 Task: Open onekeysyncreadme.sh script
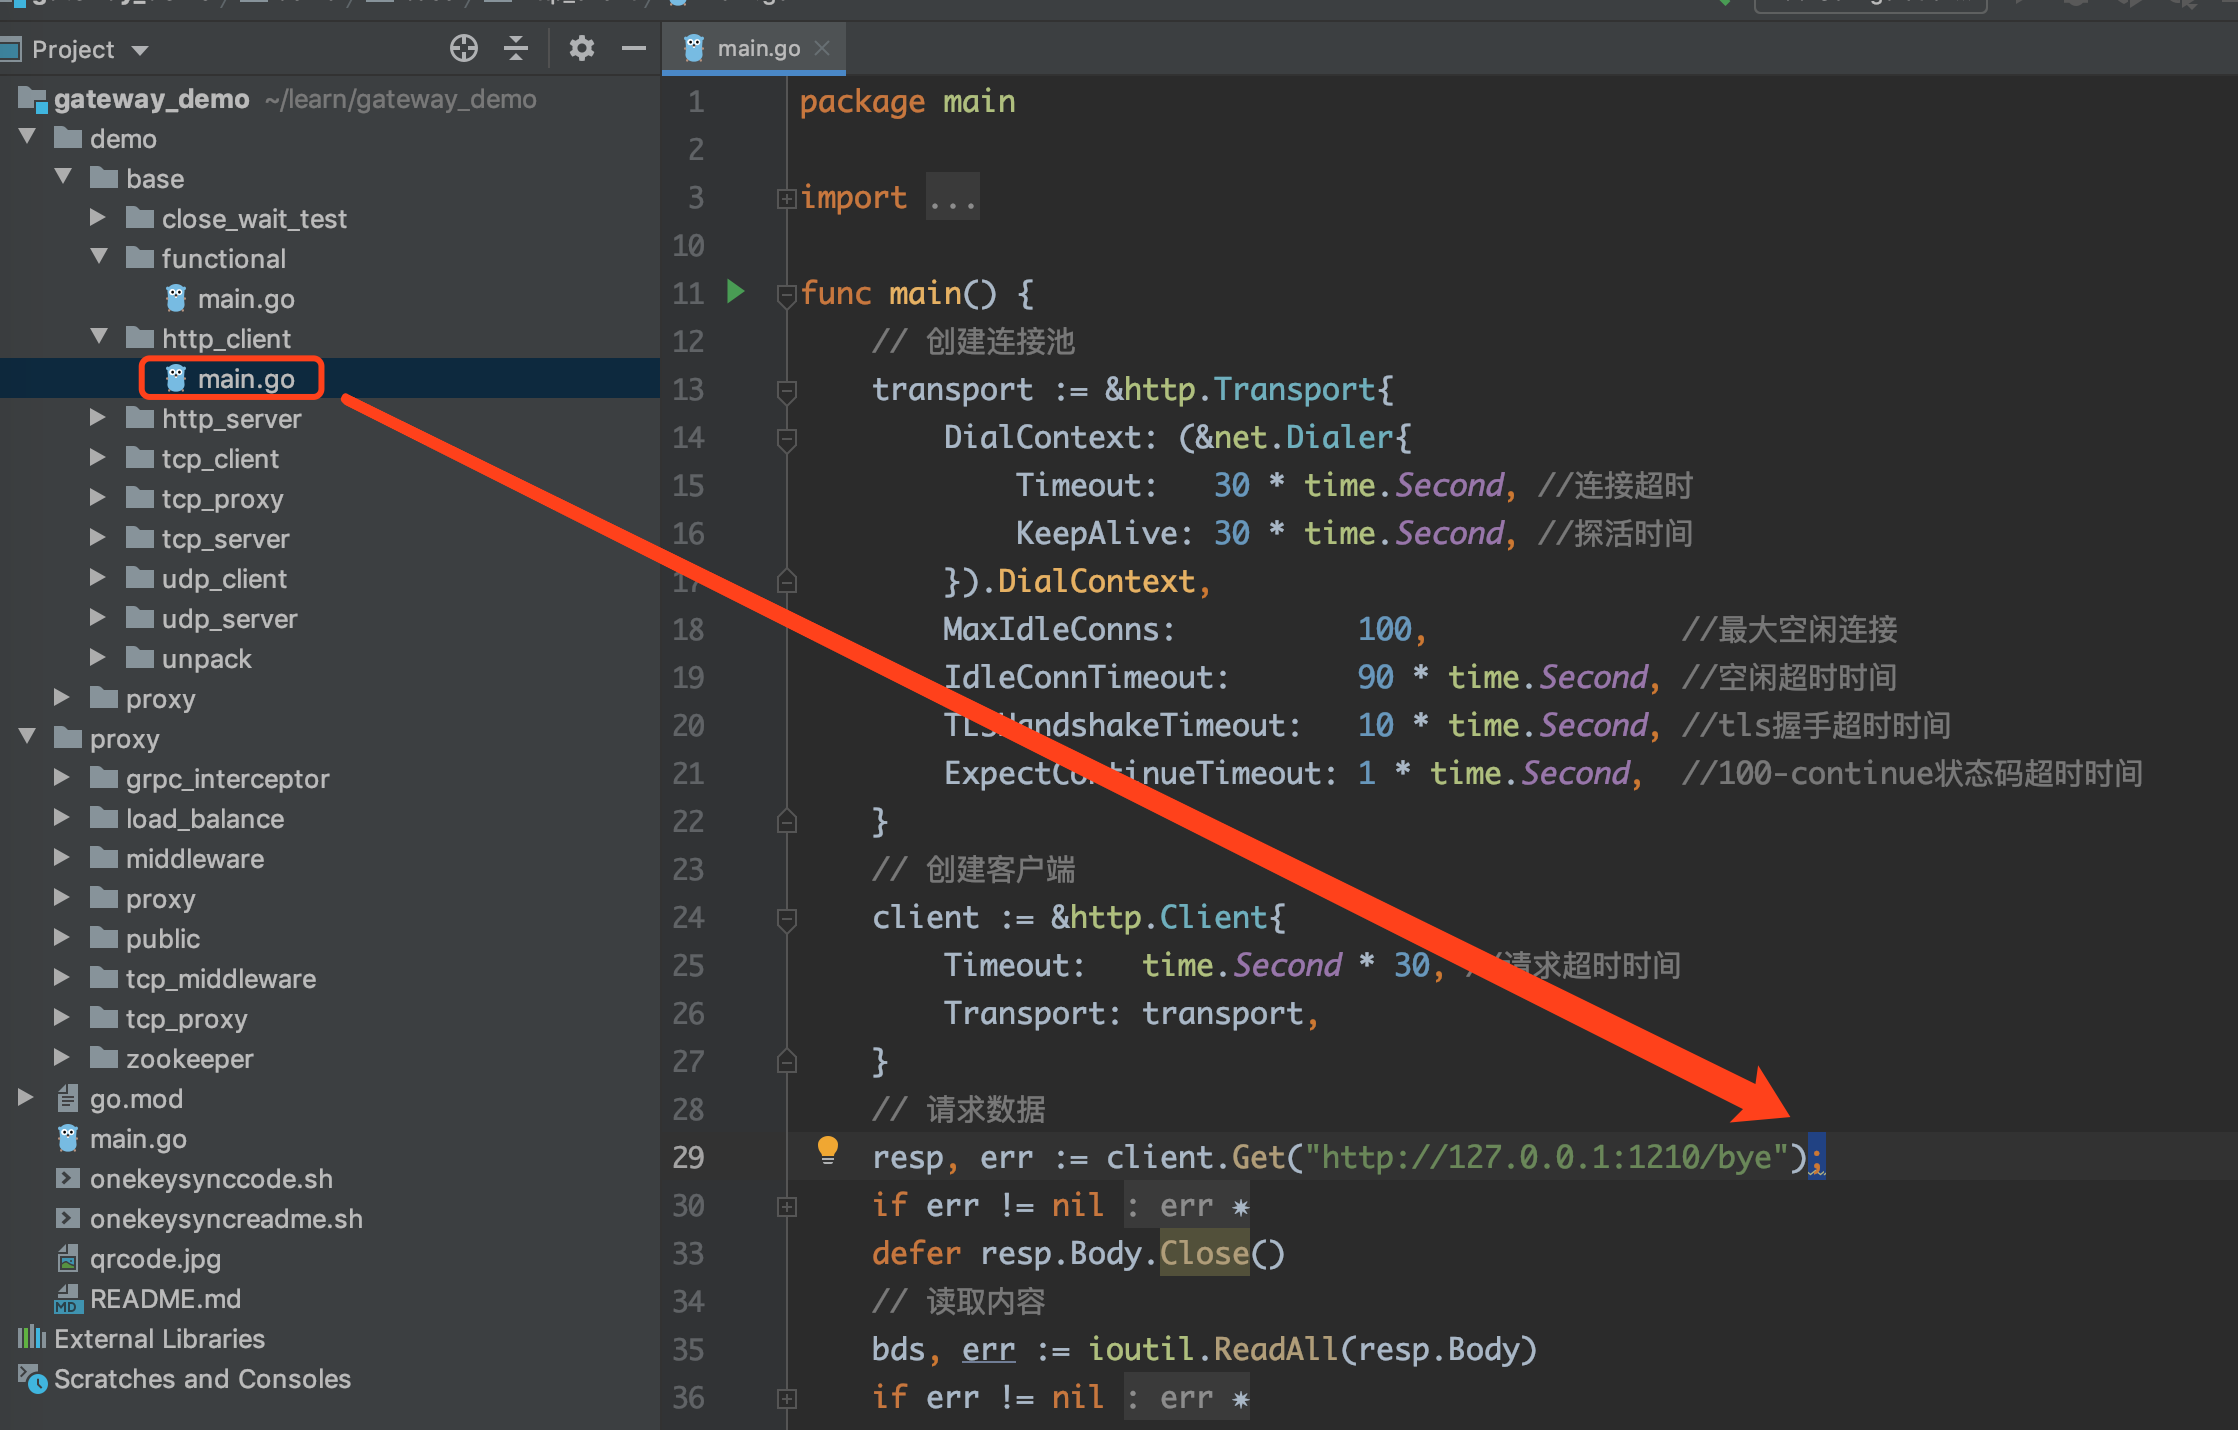tap(226, 1219)
